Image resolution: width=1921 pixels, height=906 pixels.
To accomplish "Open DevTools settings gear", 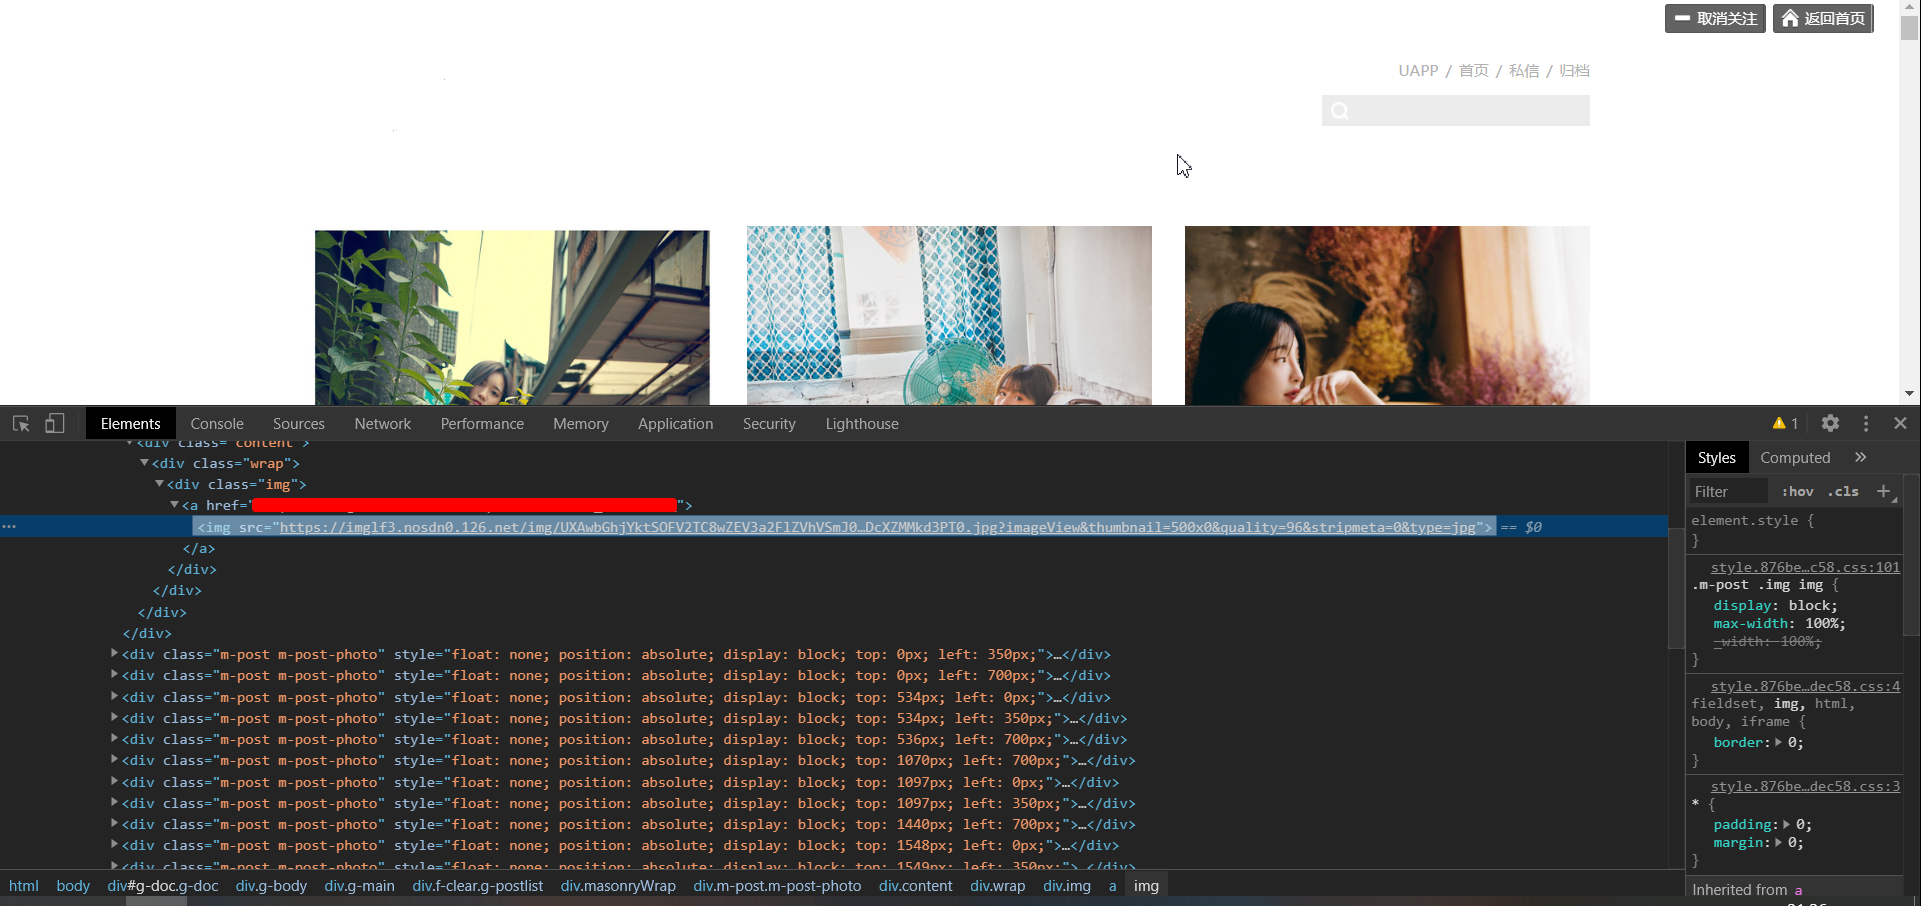I will pos(1830,423).
